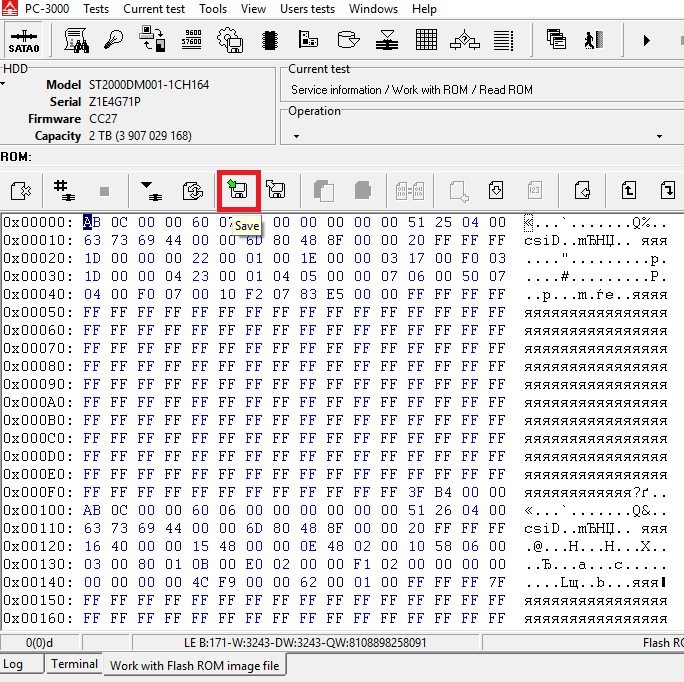
Task: Open the Users tests menu
Action: pos(307,9)
